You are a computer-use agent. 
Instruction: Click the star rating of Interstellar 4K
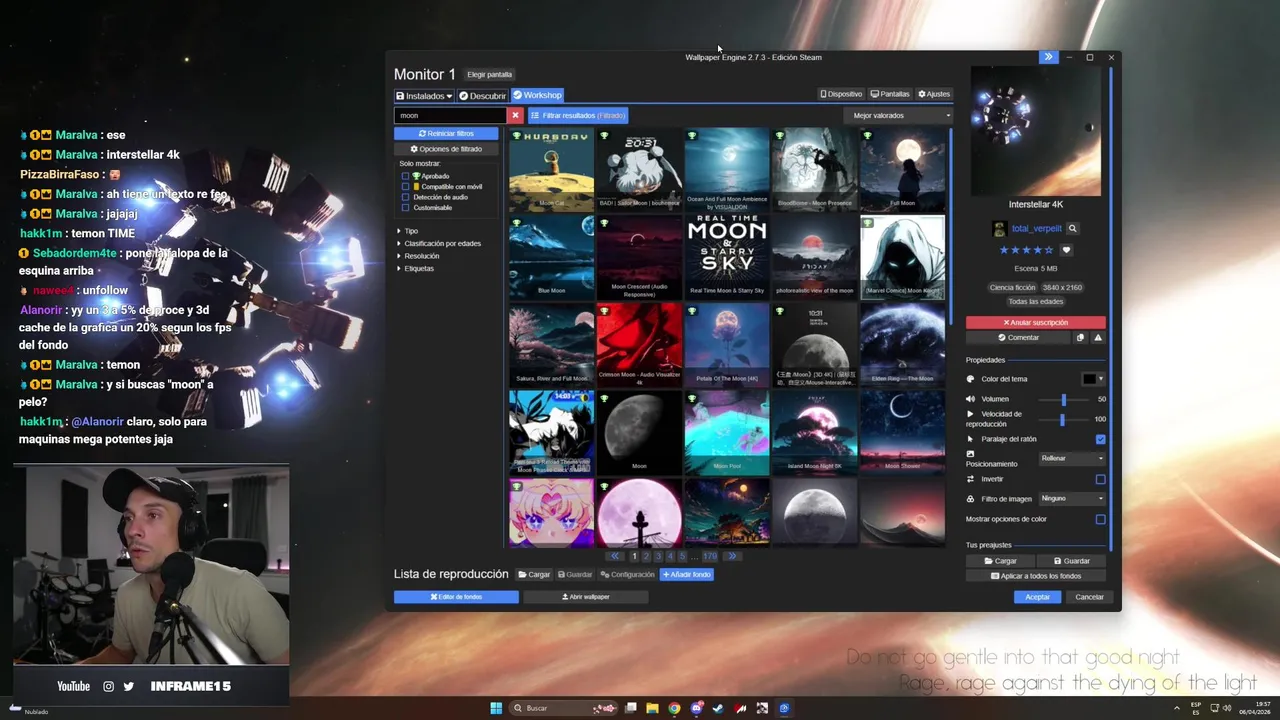coord(1026,250)
